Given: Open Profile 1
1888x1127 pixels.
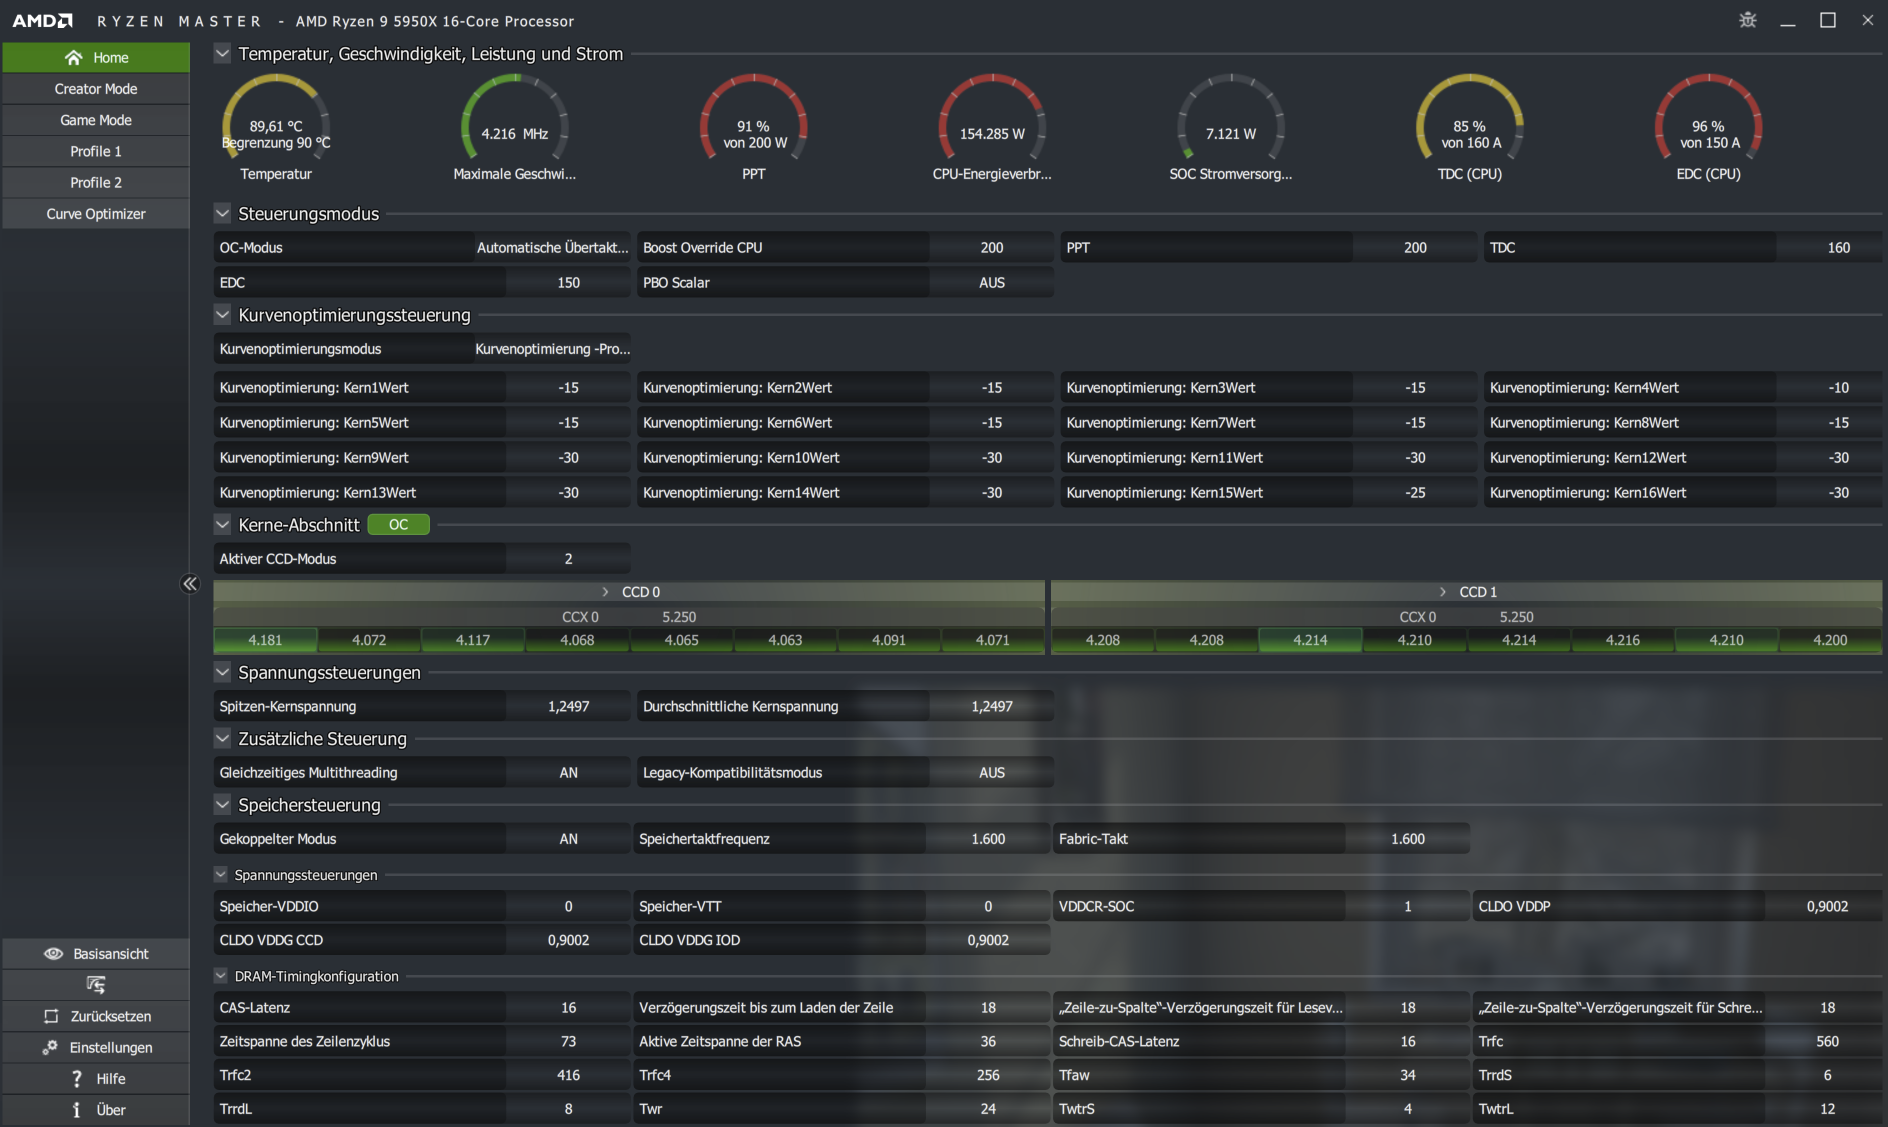Looking at the screenshot, I should click(96, 151).
